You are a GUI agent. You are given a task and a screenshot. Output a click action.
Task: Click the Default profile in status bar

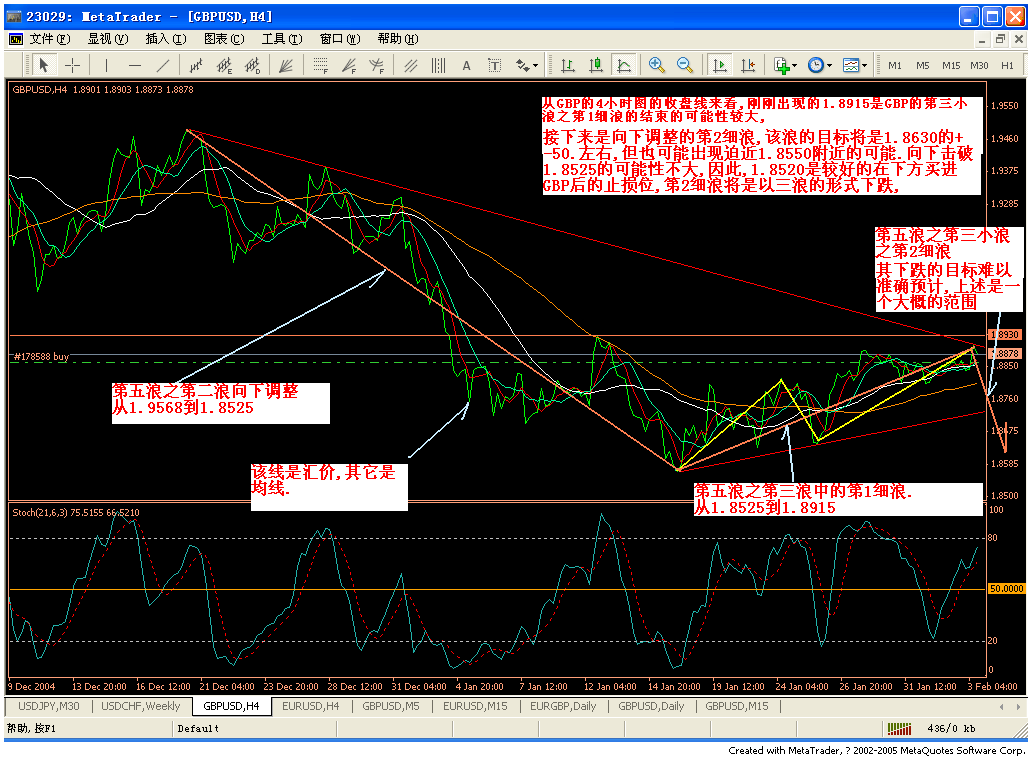[198, 728]
